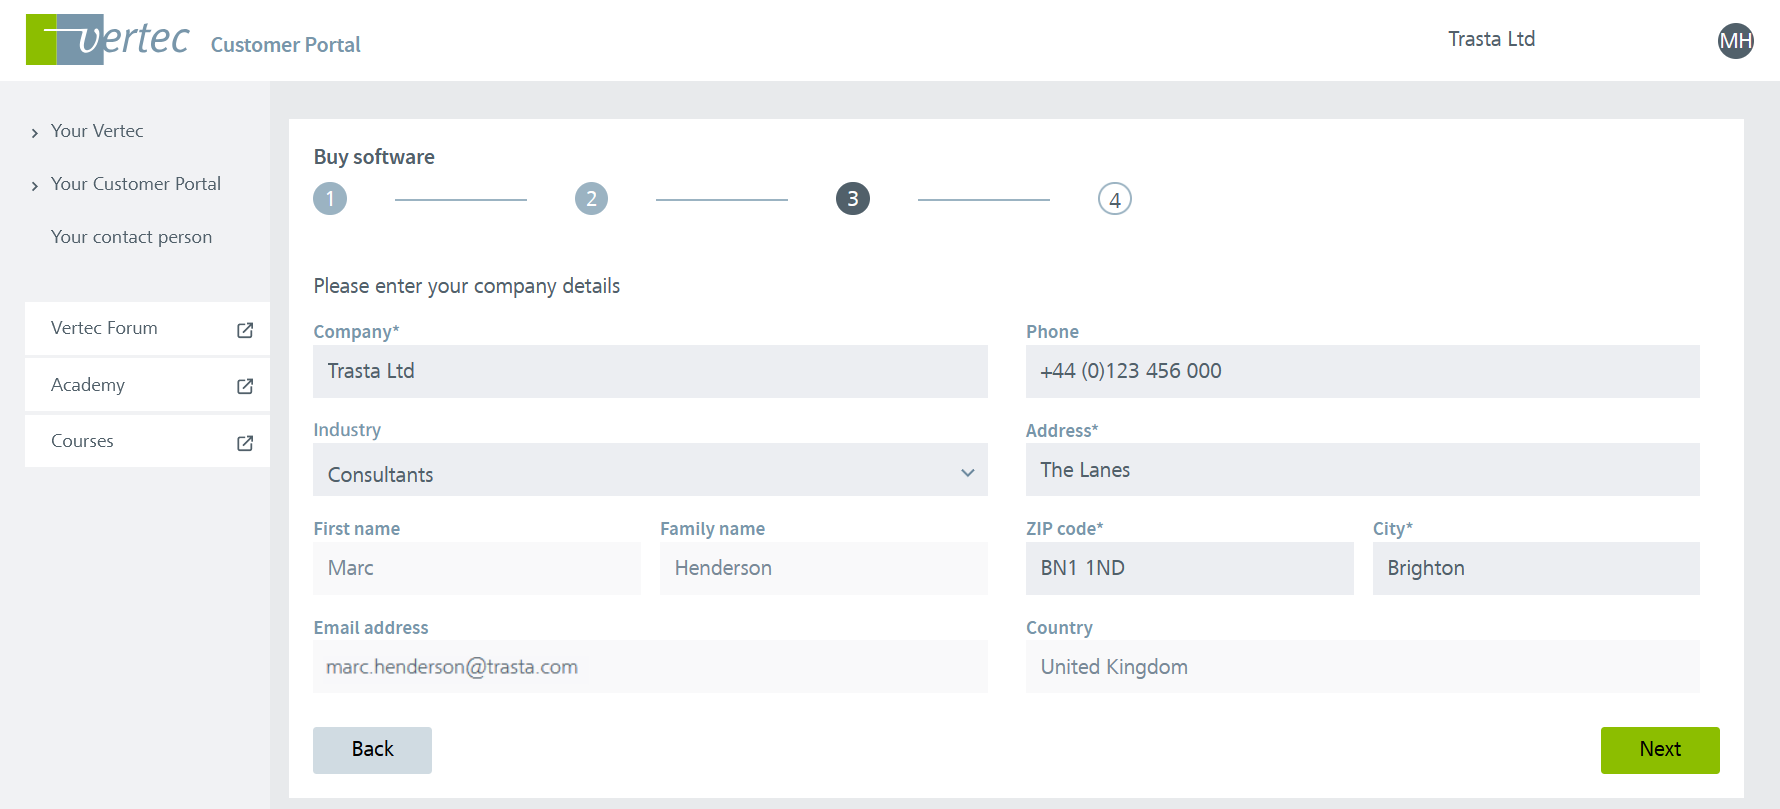Focus the Phone number field

(1362, 372)
